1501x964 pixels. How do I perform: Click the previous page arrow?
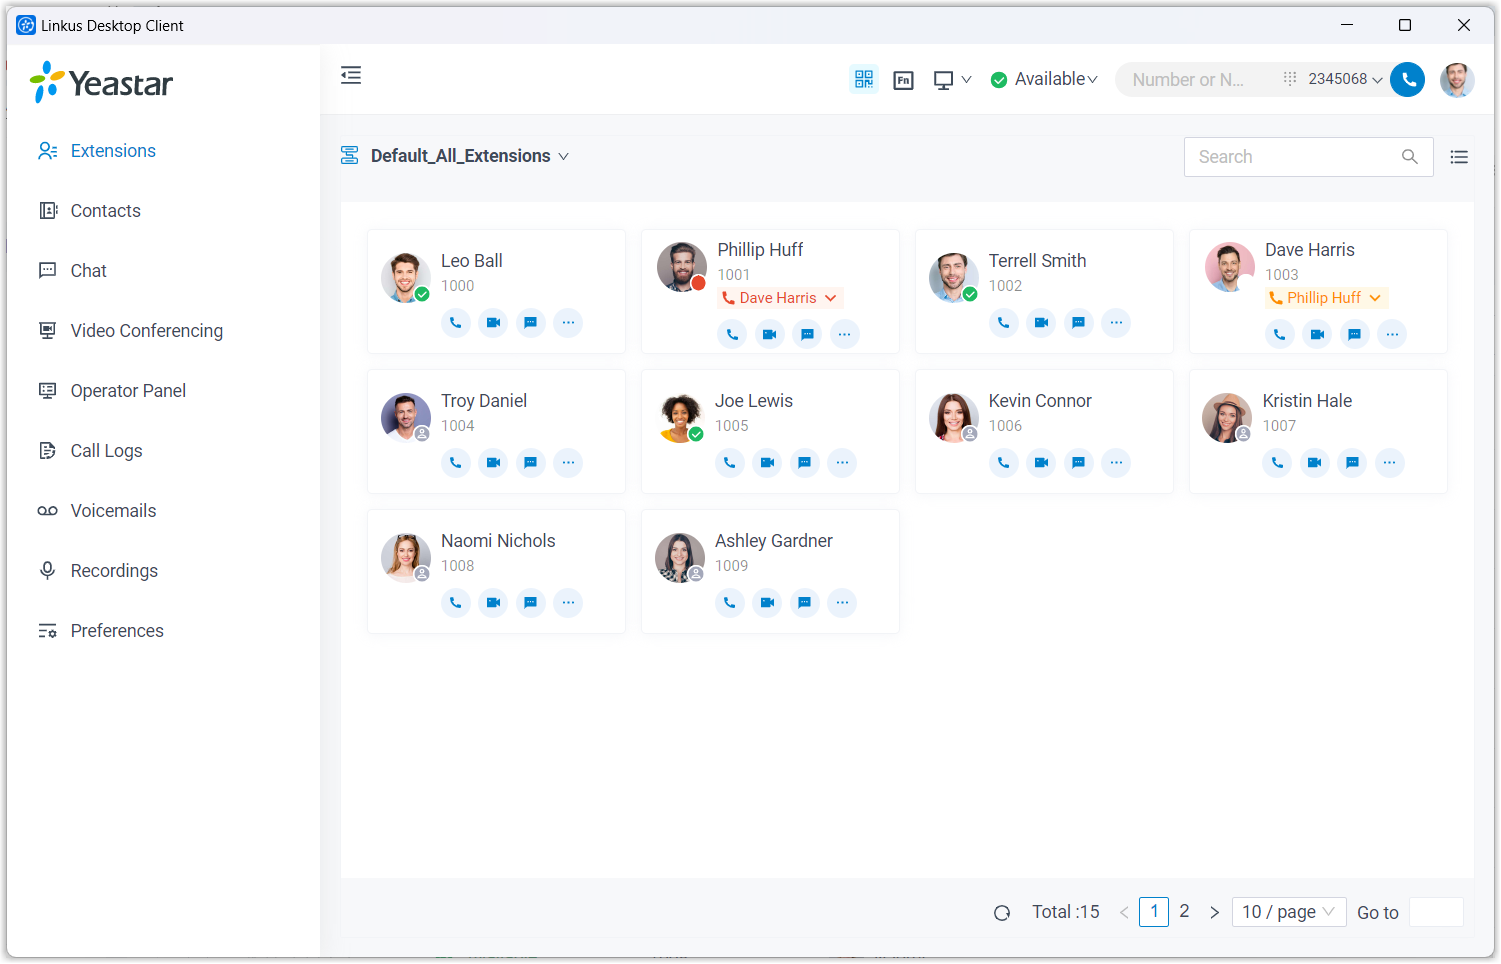(1124, 913)
